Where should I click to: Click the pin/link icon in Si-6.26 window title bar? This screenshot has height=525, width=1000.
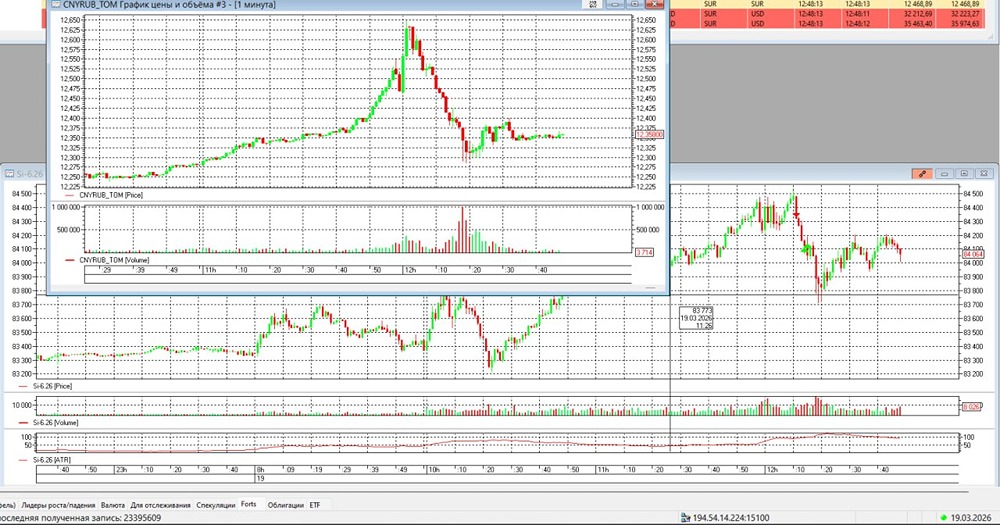pyautogui.click(x=922, y=174)
